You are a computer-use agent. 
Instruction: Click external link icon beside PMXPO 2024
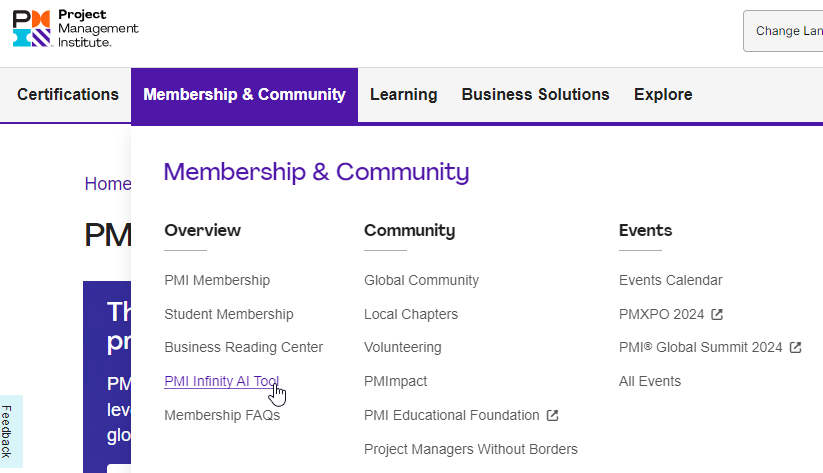[x=717, y=314]
